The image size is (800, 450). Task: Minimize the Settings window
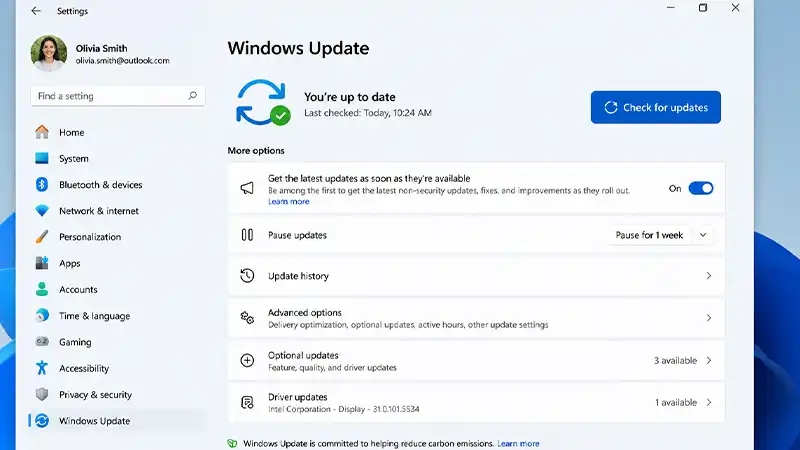click(x=670, y=8)
